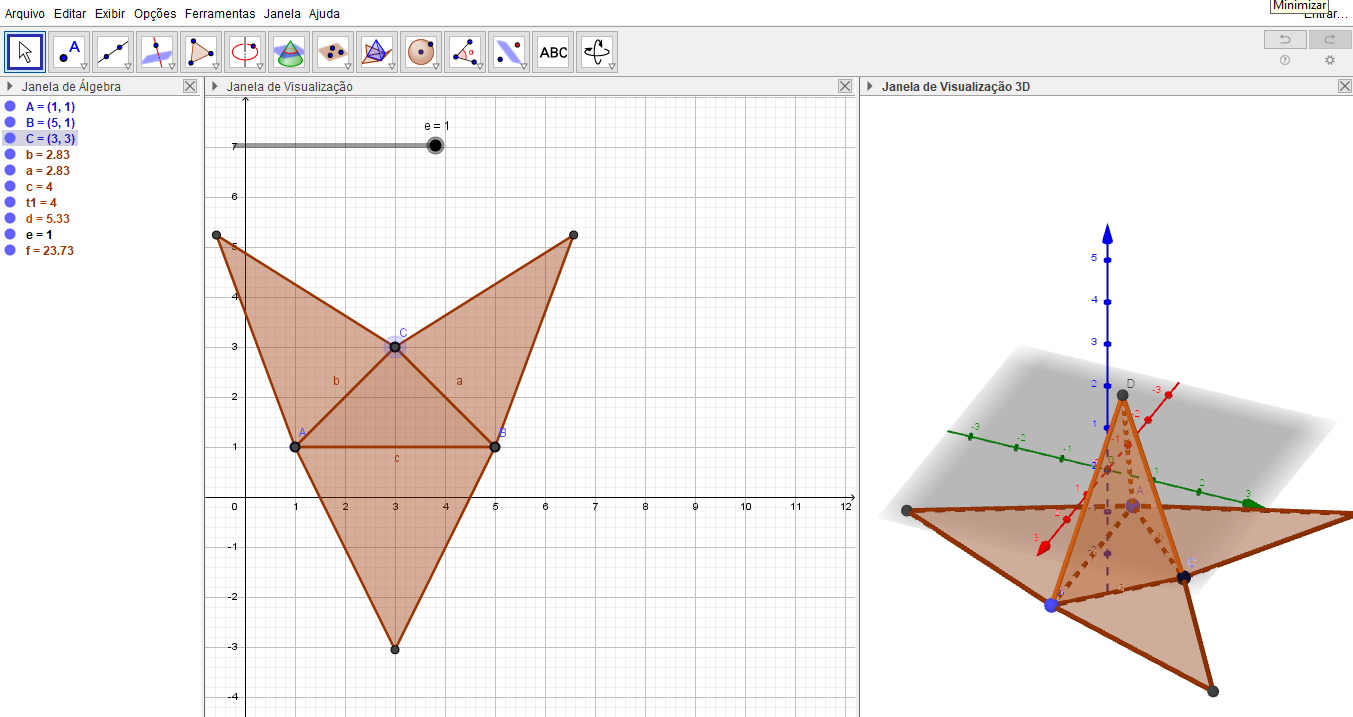Select the ABC Text tool
The image size is (1353, 717).
click(x=553, y=51)
